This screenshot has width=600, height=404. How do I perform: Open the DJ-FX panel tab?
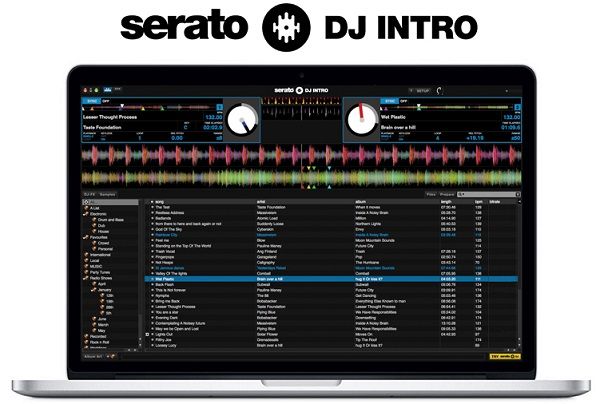[89, 194]
